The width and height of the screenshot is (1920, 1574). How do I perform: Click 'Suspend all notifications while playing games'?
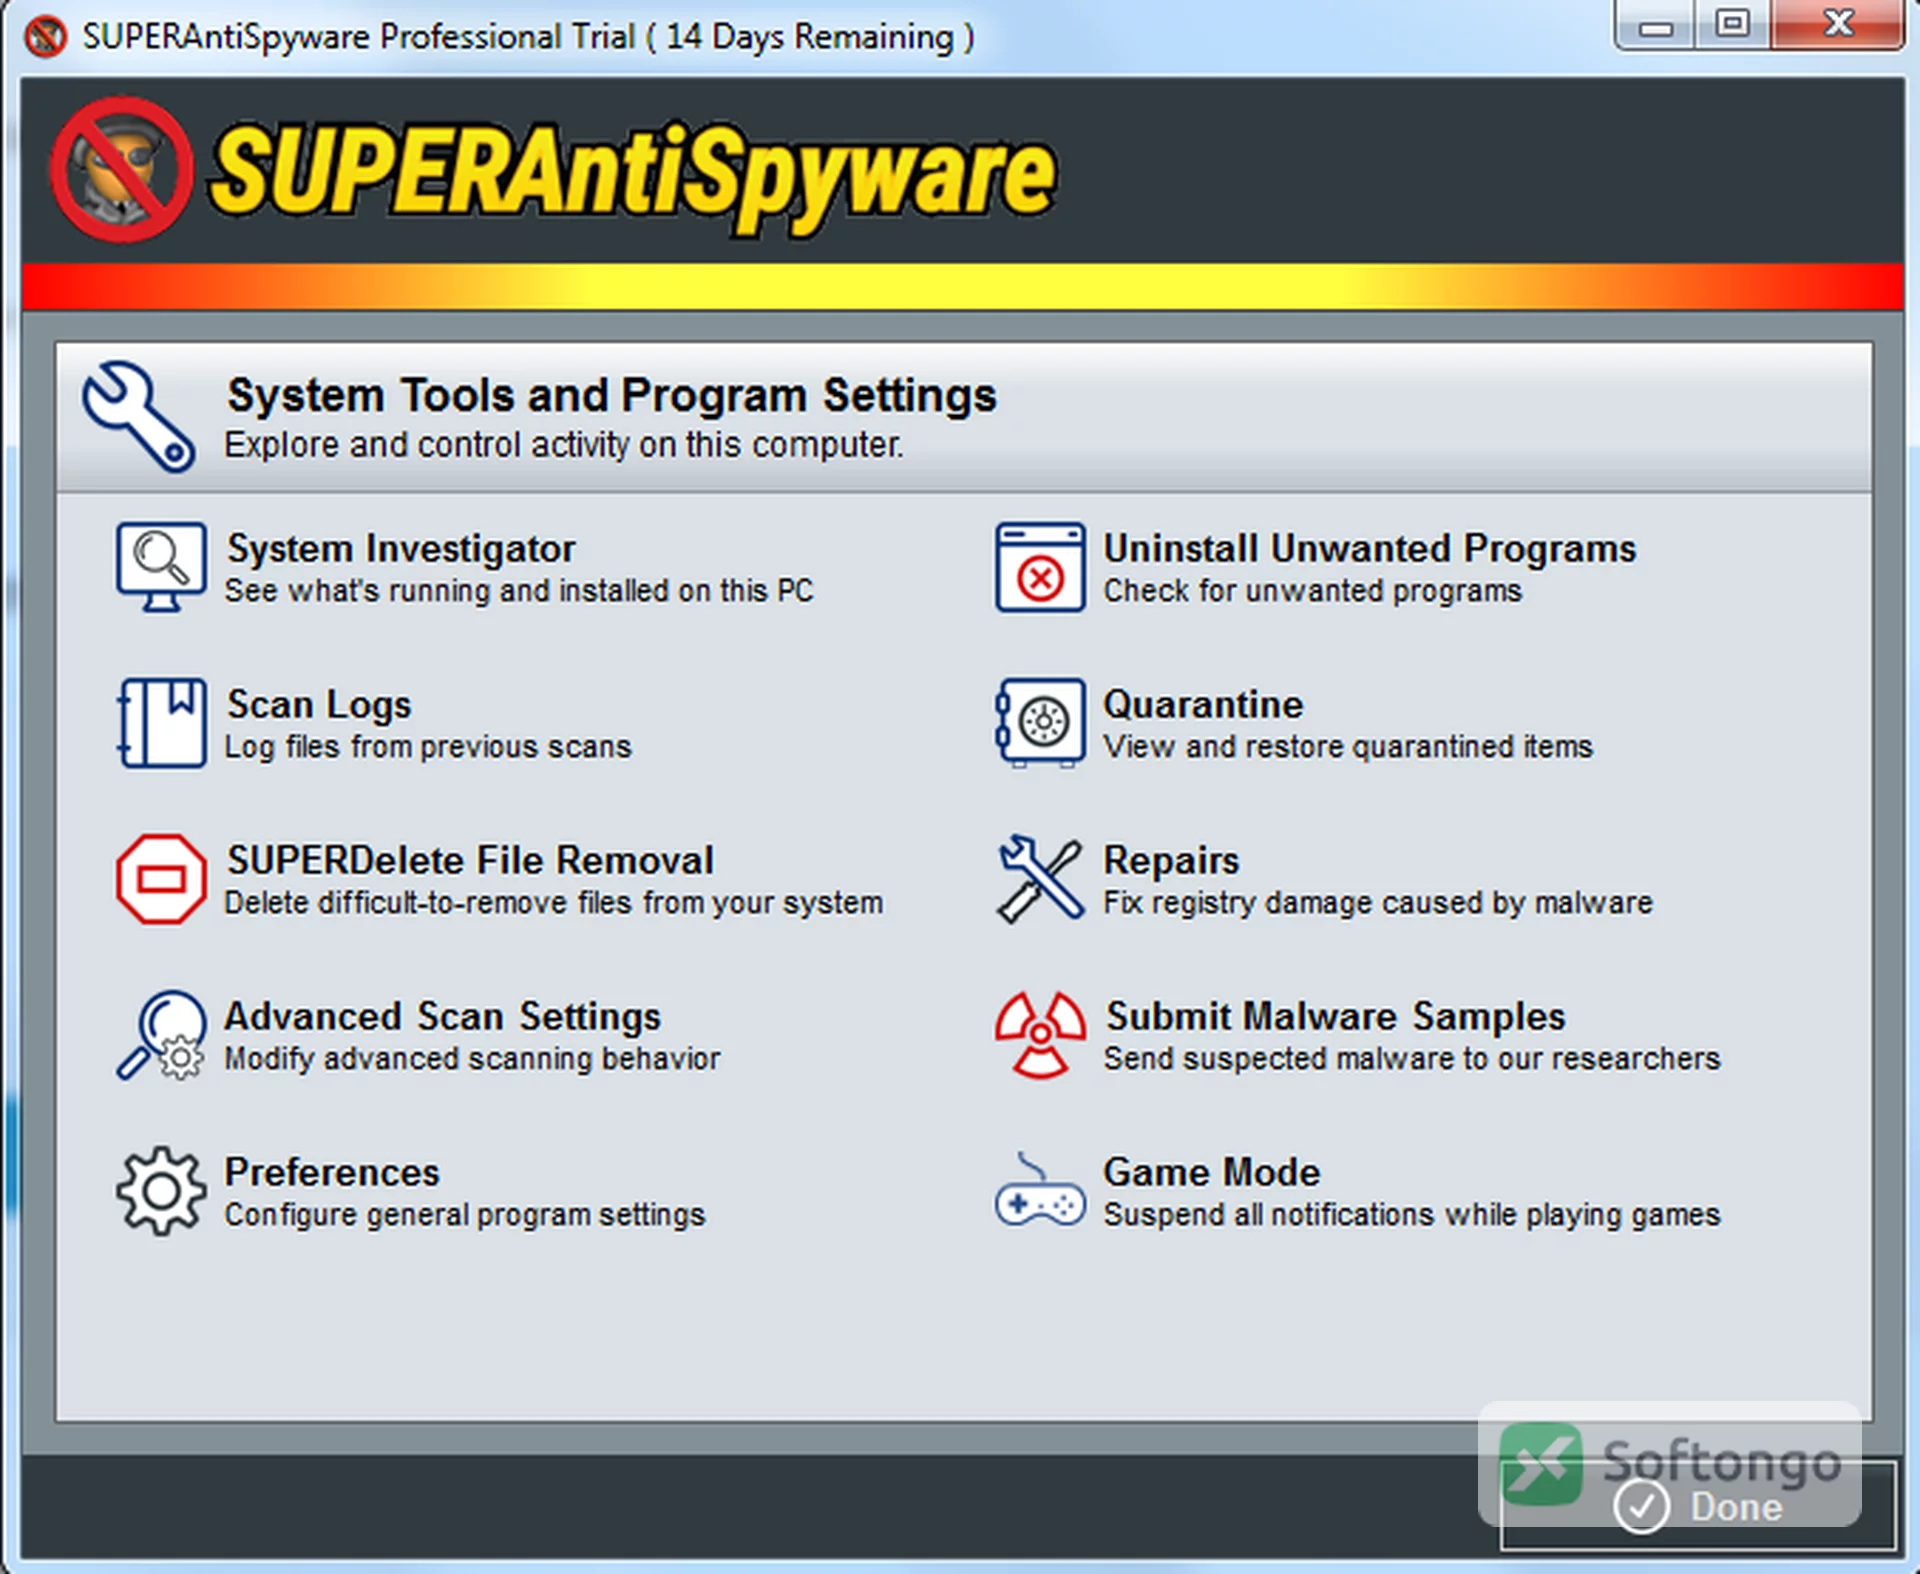pos(1412,1215)
